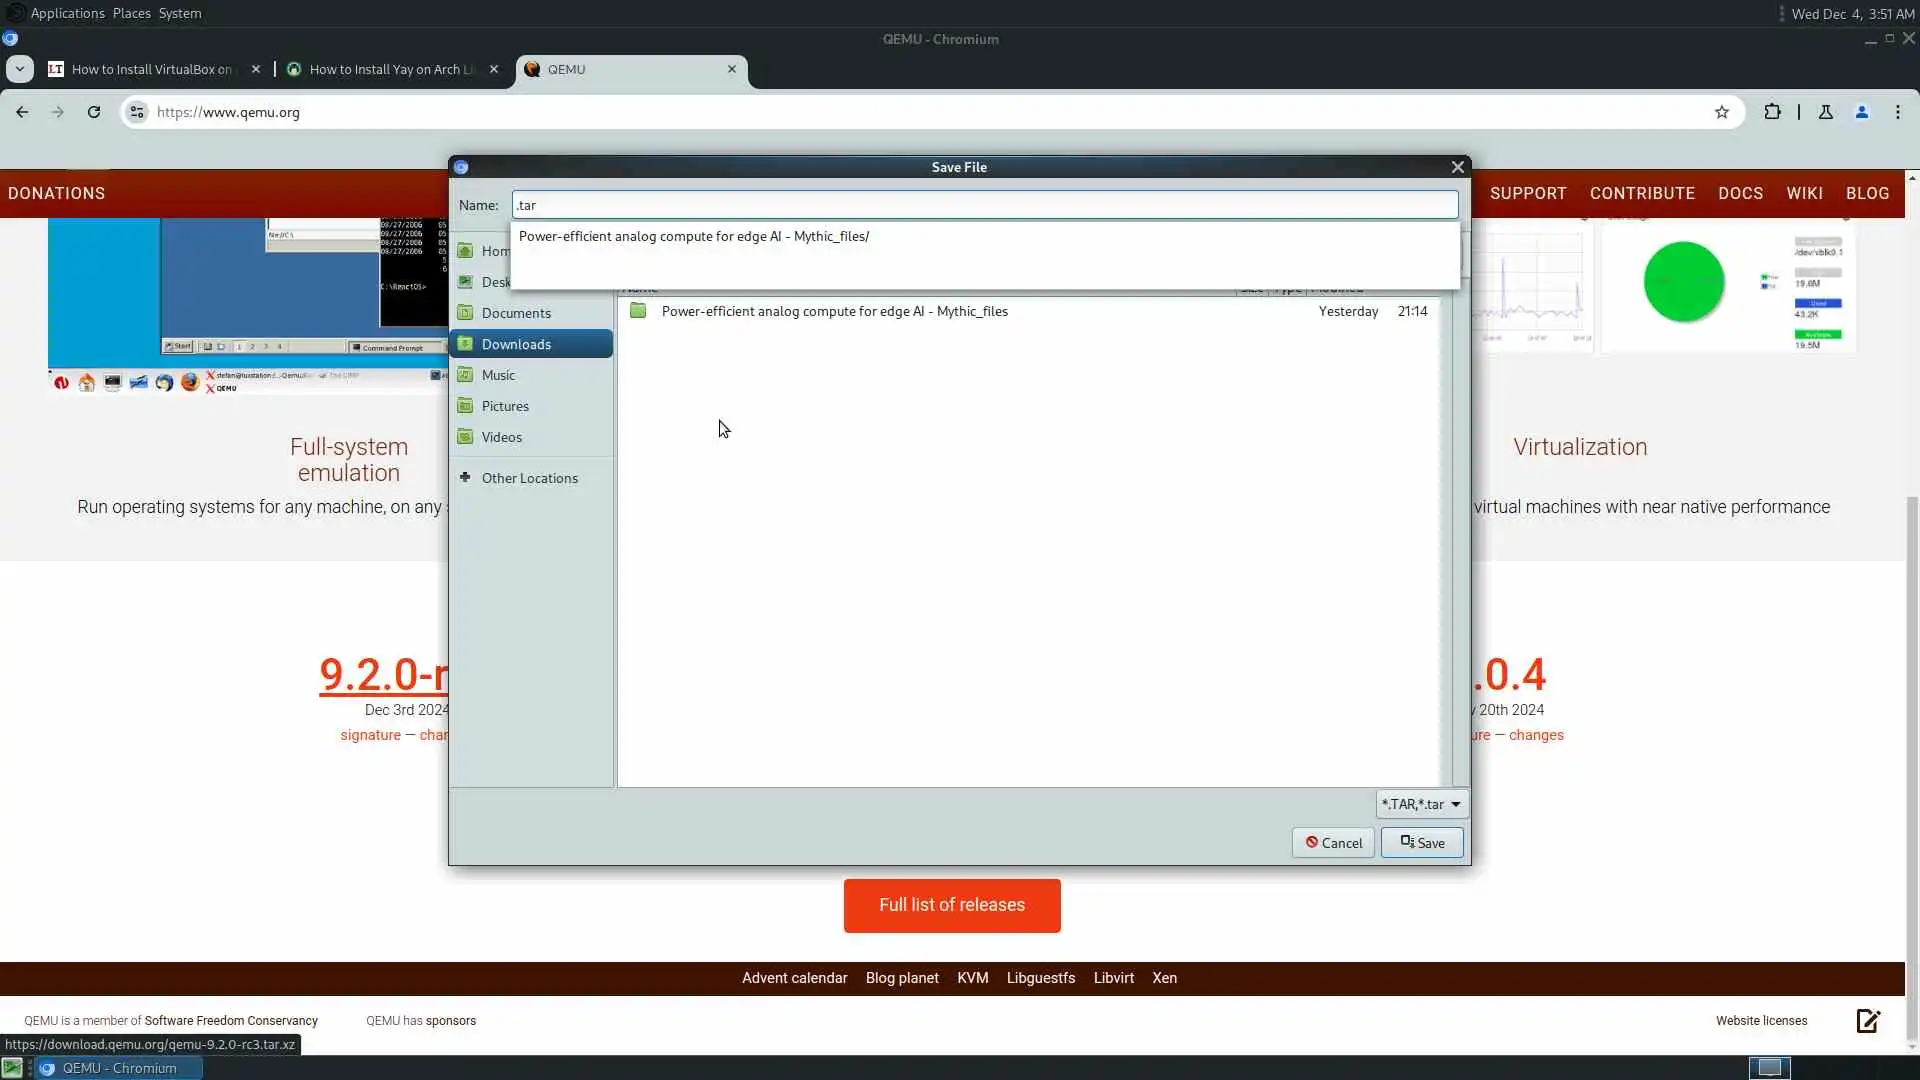Go back with the back arrow
This screenshot has width=1920, height=1080.
(x=22, y=112)
